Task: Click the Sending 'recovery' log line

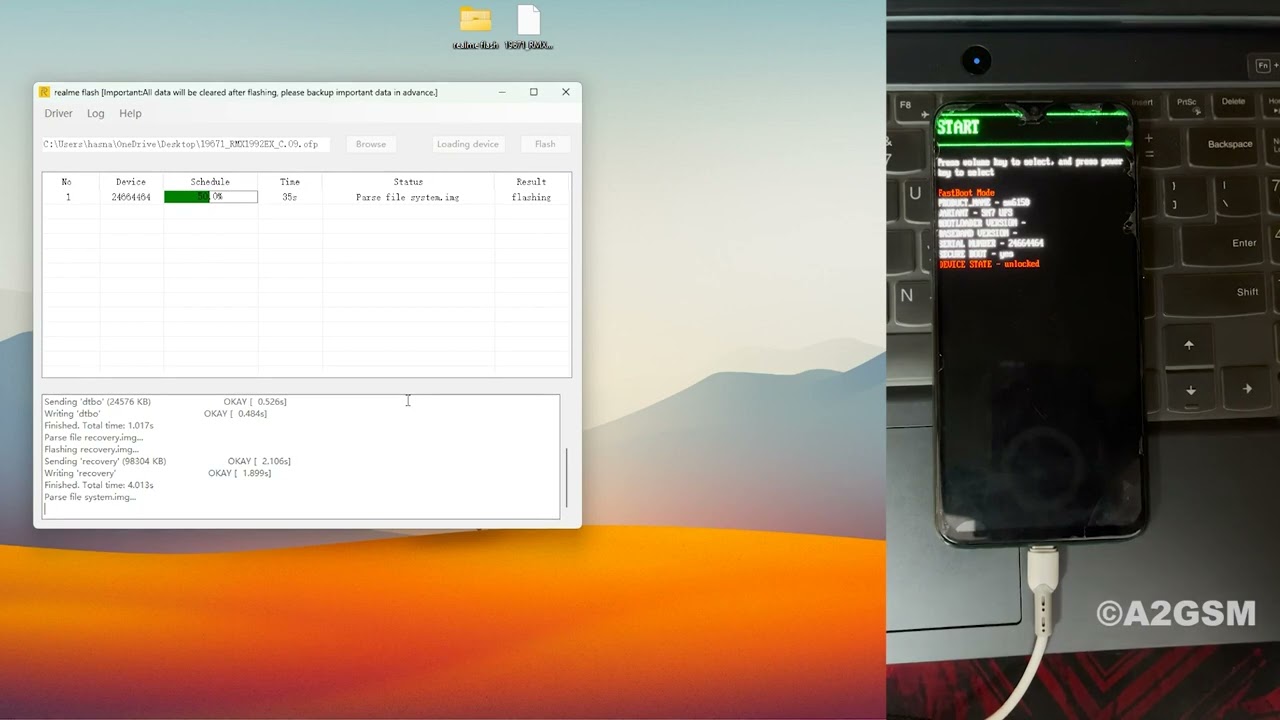Action: tap(167, 462)
